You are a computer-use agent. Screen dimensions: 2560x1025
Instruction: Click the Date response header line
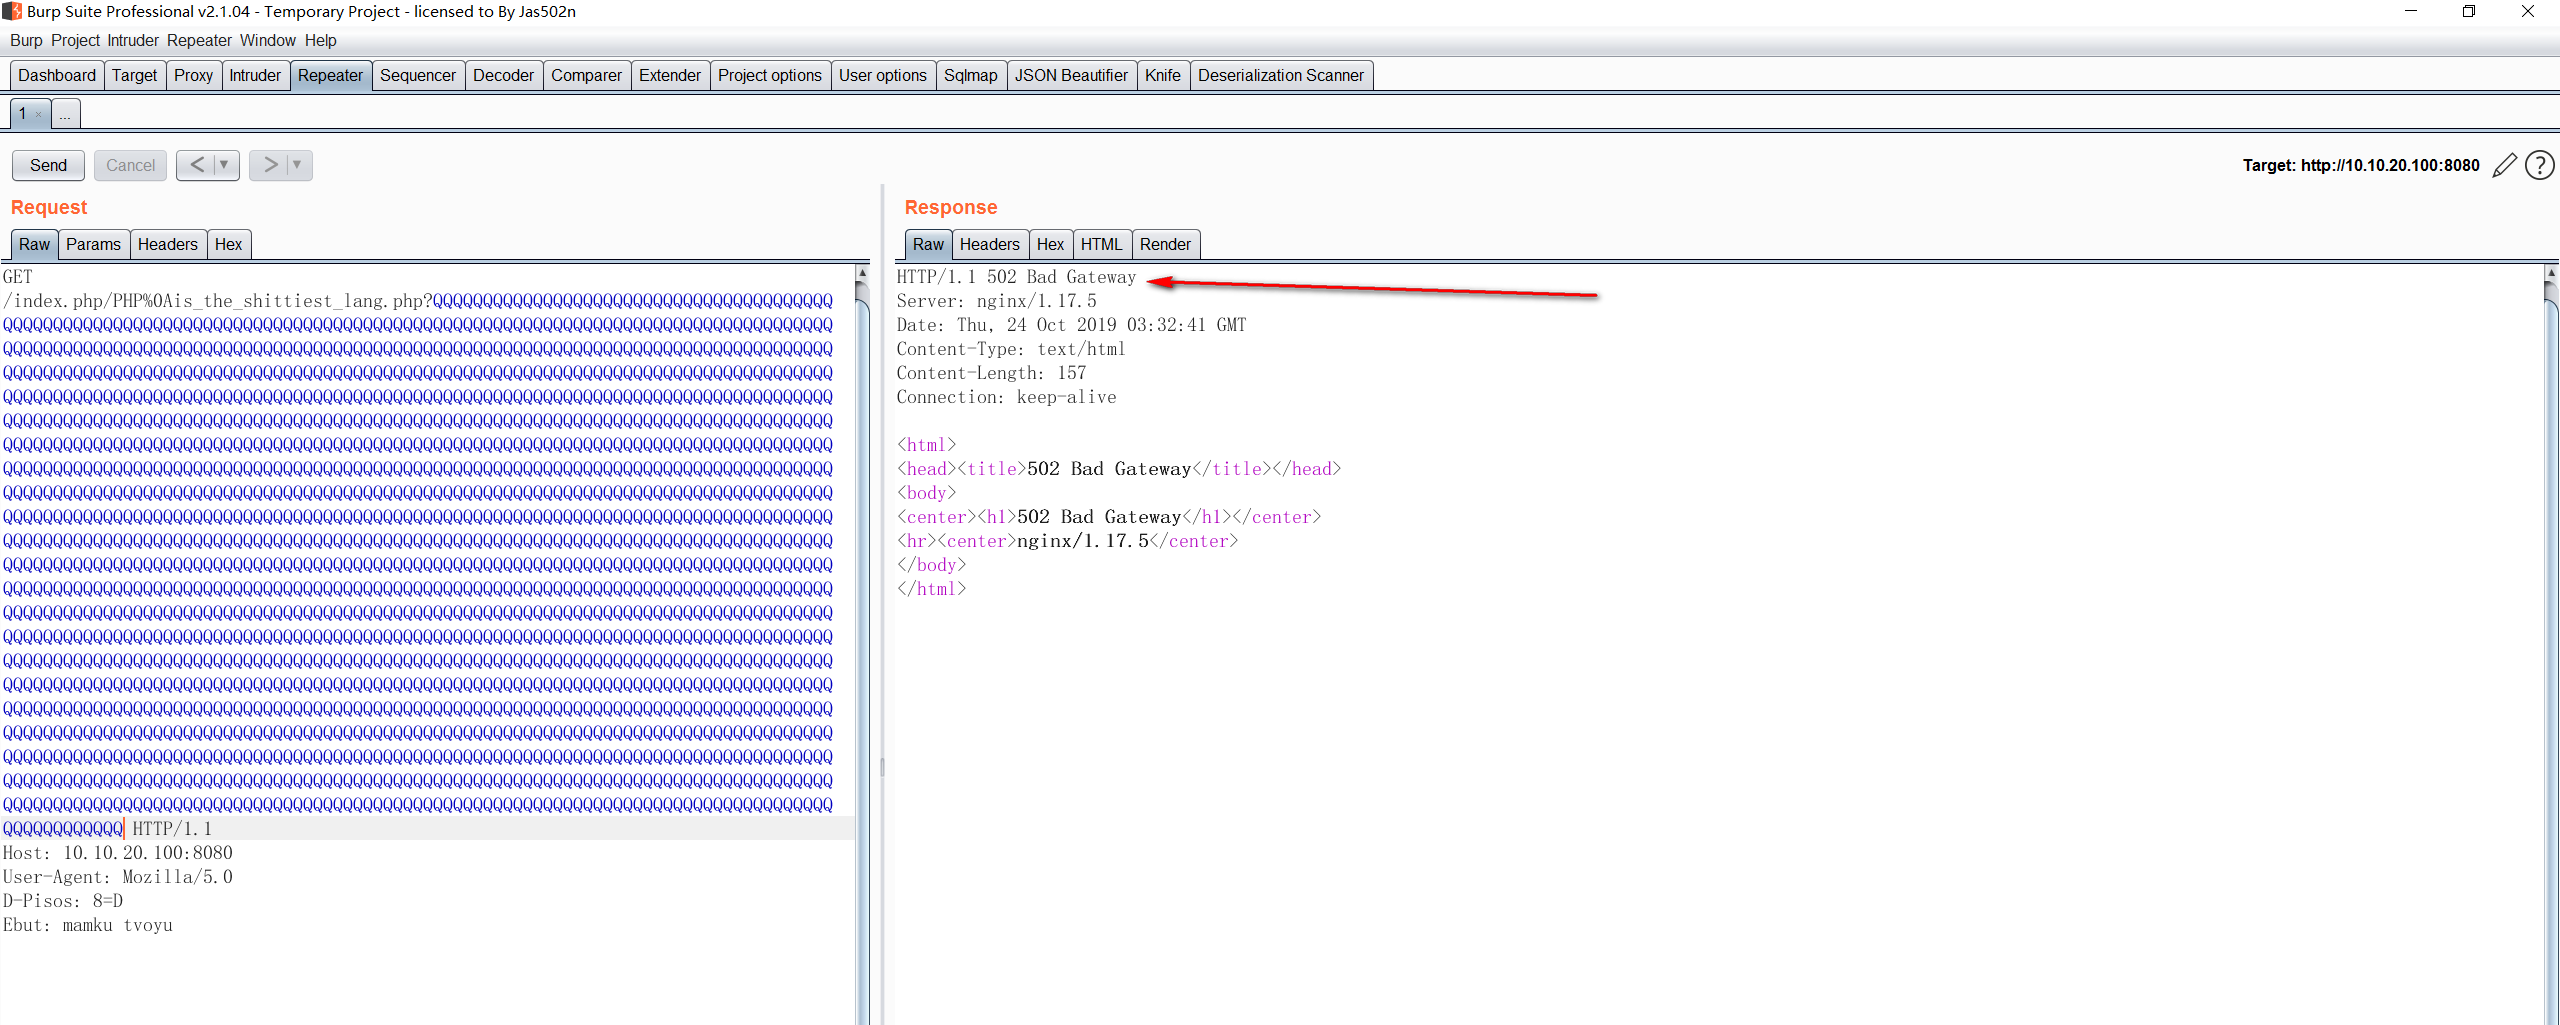point(1071,325)
